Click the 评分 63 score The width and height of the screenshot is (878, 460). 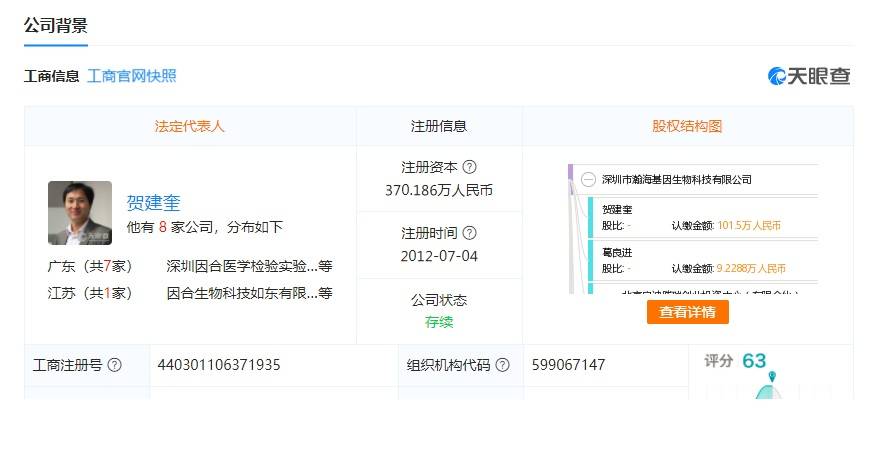[735, 361]
